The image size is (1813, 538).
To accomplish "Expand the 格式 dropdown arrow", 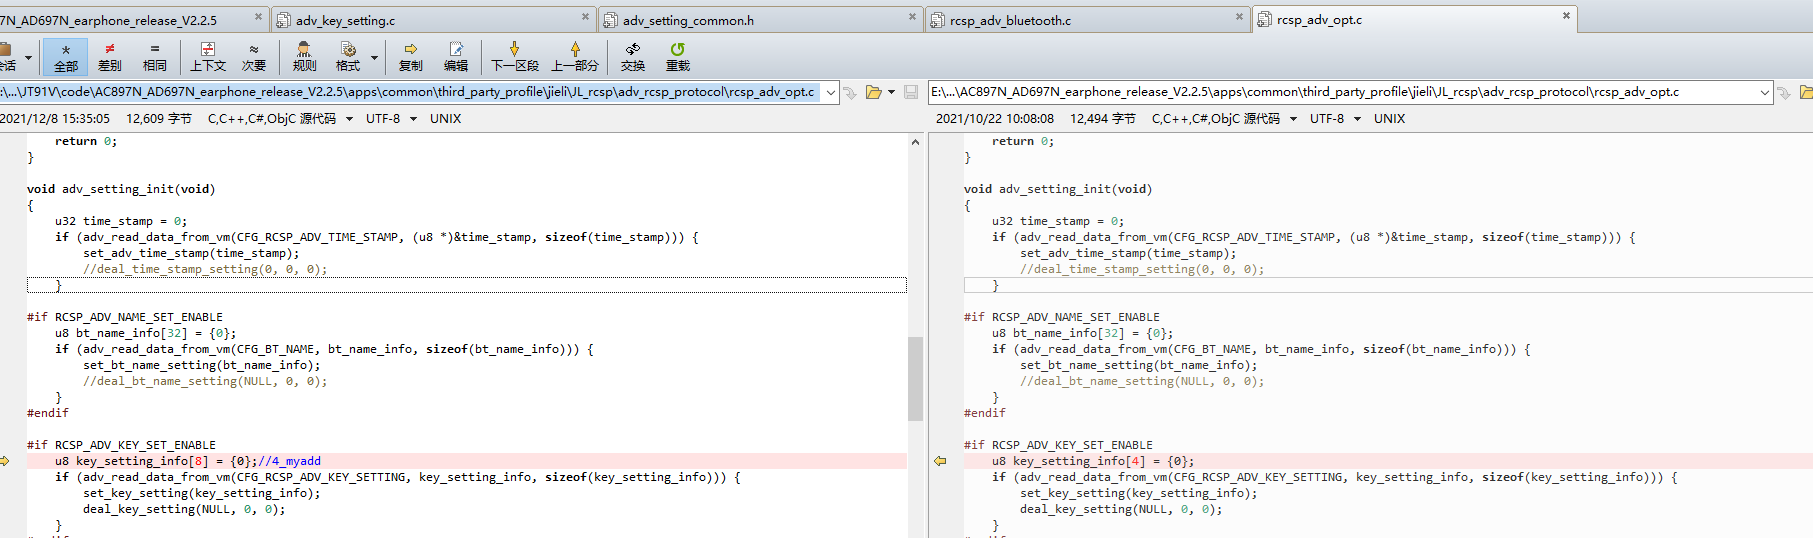I will pyautogui.click(x=375, y=58).
